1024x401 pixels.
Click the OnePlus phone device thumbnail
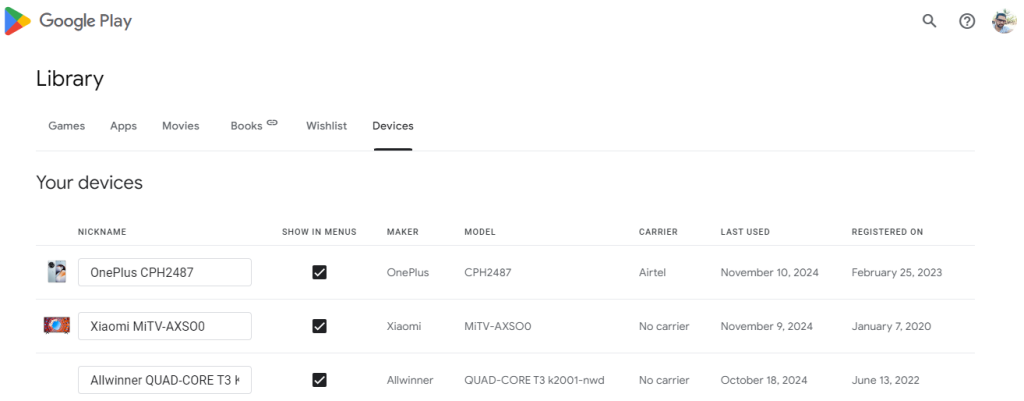[57, 272]
